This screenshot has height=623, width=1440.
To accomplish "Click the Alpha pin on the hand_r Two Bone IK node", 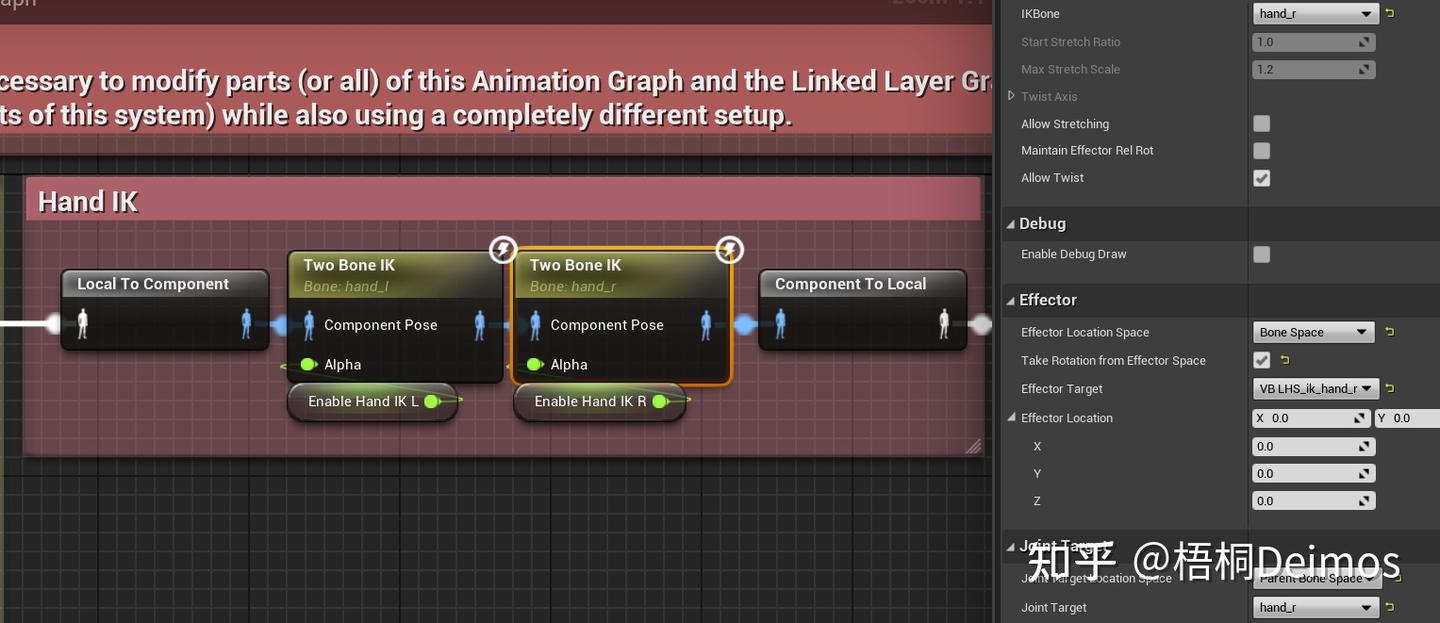I will pyautogui.click(x=536, y=364).
